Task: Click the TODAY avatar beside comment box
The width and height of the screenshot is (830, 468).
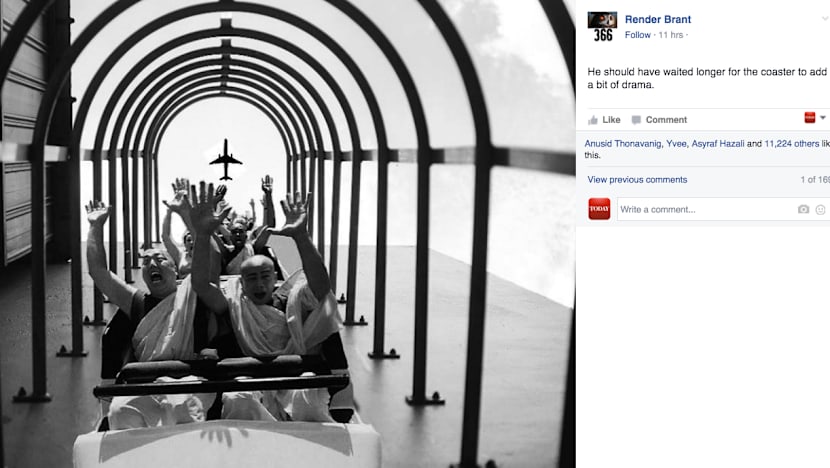Action: (599, 209)
